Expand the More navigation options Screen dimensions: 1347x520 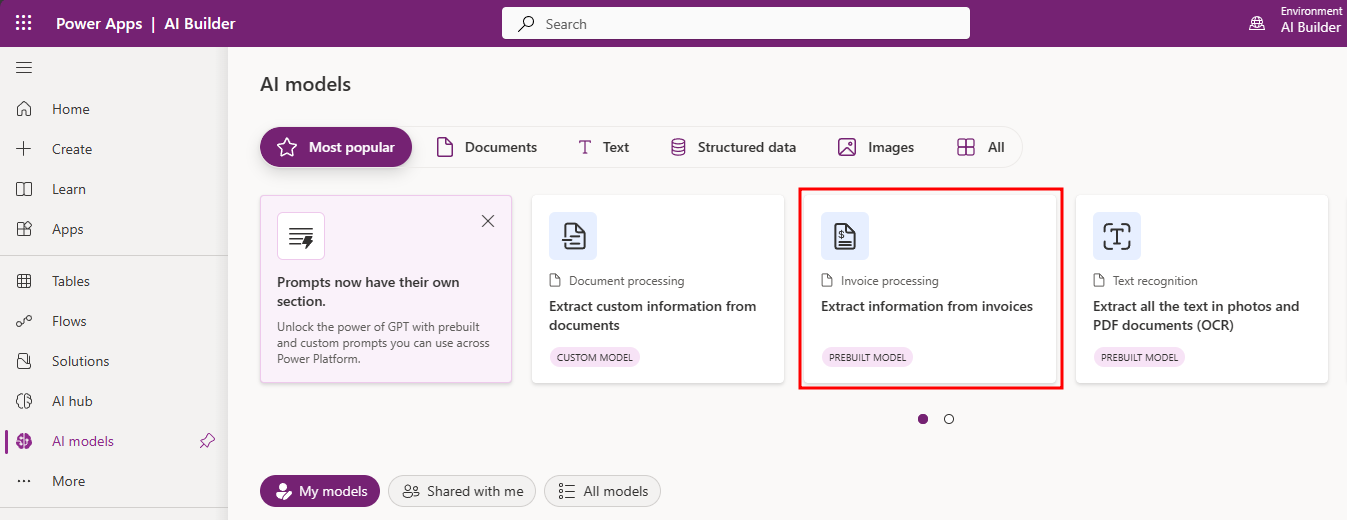coord(68,481)
